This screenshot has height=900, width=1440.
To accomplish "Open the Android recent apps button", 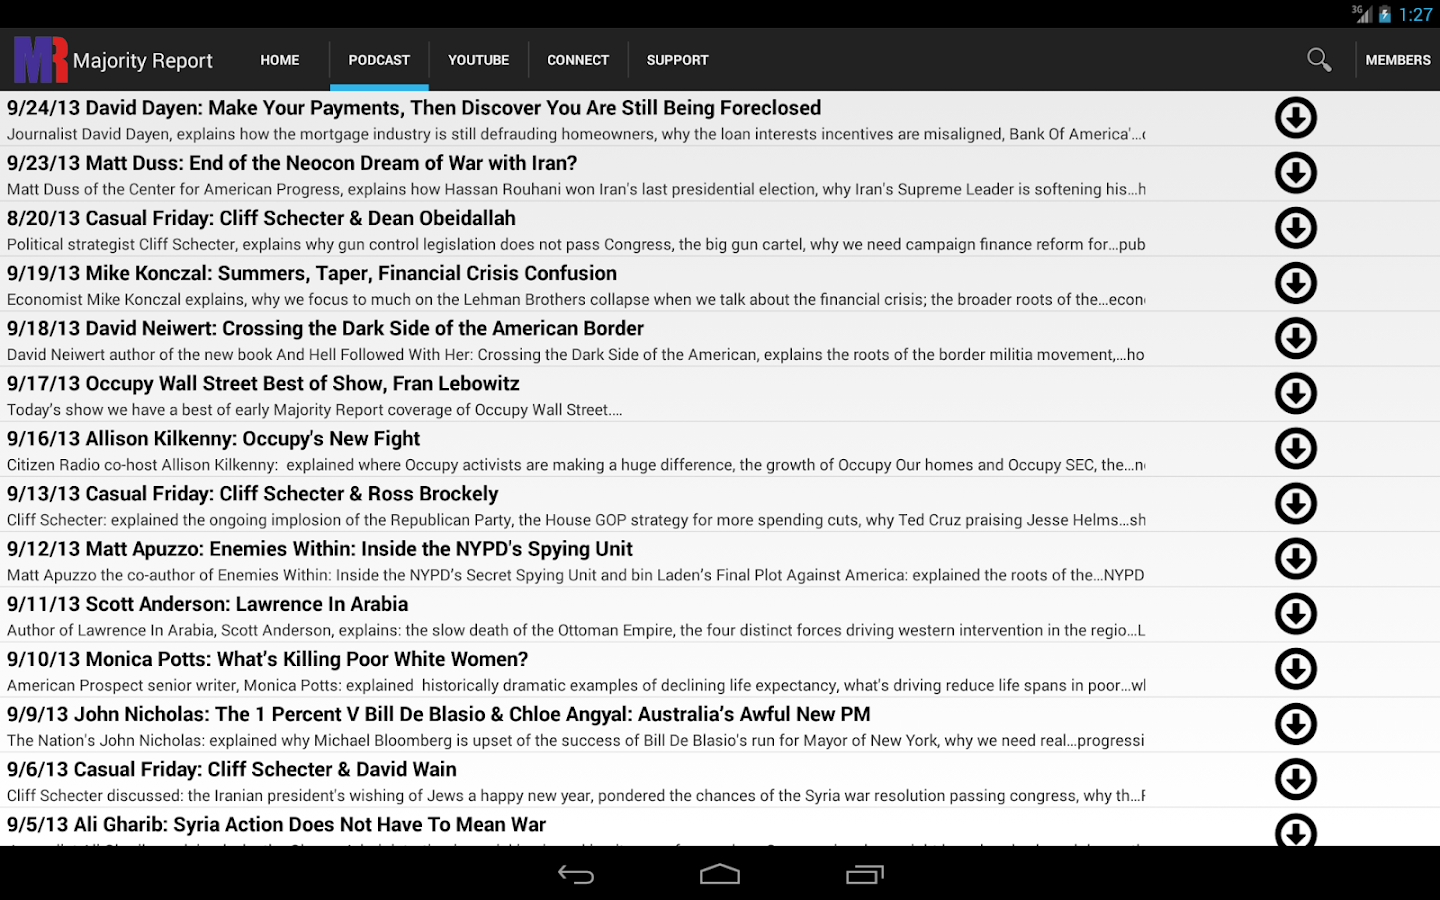I will 864,873.
